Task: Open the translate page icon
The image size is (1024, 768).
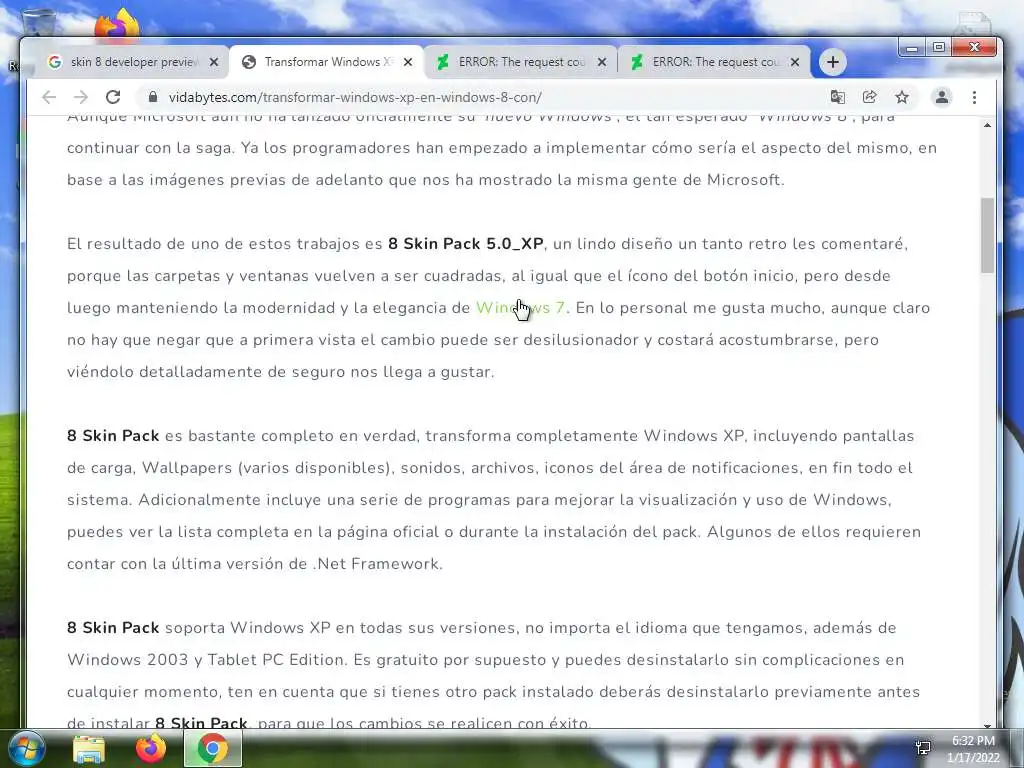Action: click(x=837, y=97)
